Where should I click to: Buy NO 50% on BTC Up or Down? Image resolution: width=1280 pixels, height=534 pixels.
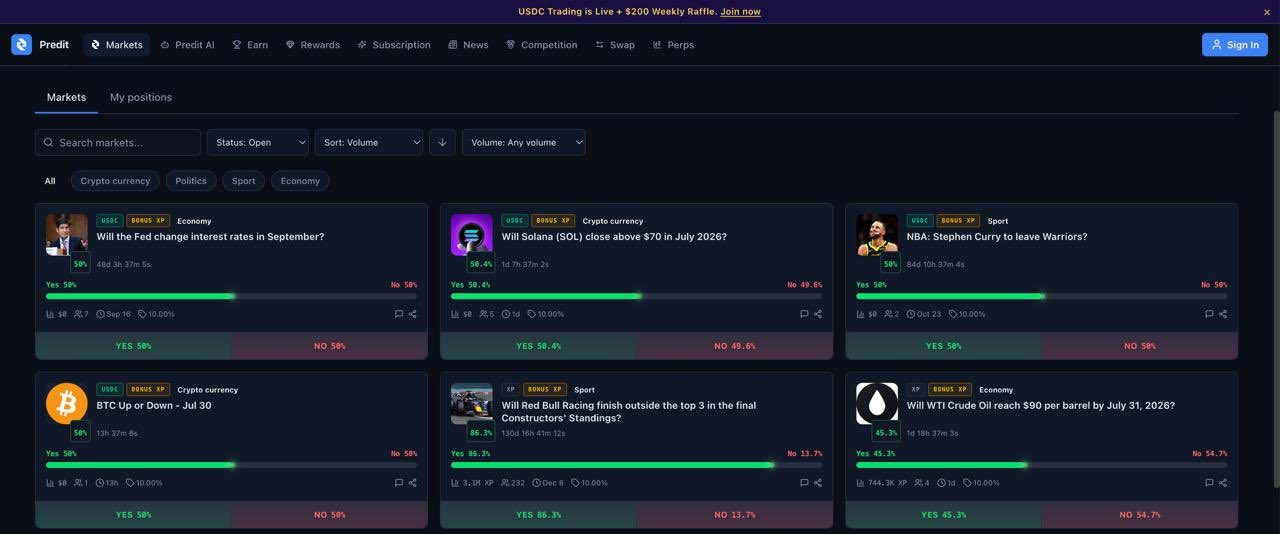coord(330,515)
